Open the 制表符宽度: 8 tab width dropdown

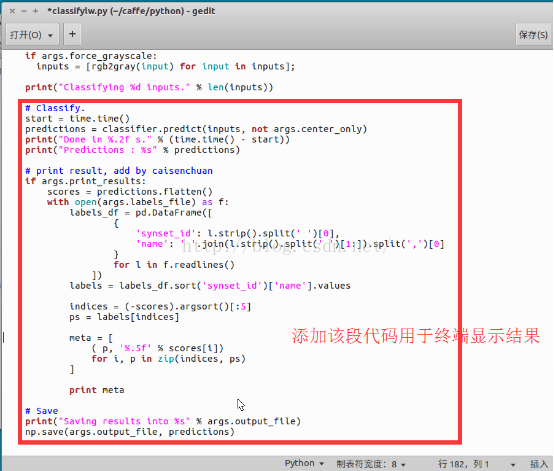(370, 464)
